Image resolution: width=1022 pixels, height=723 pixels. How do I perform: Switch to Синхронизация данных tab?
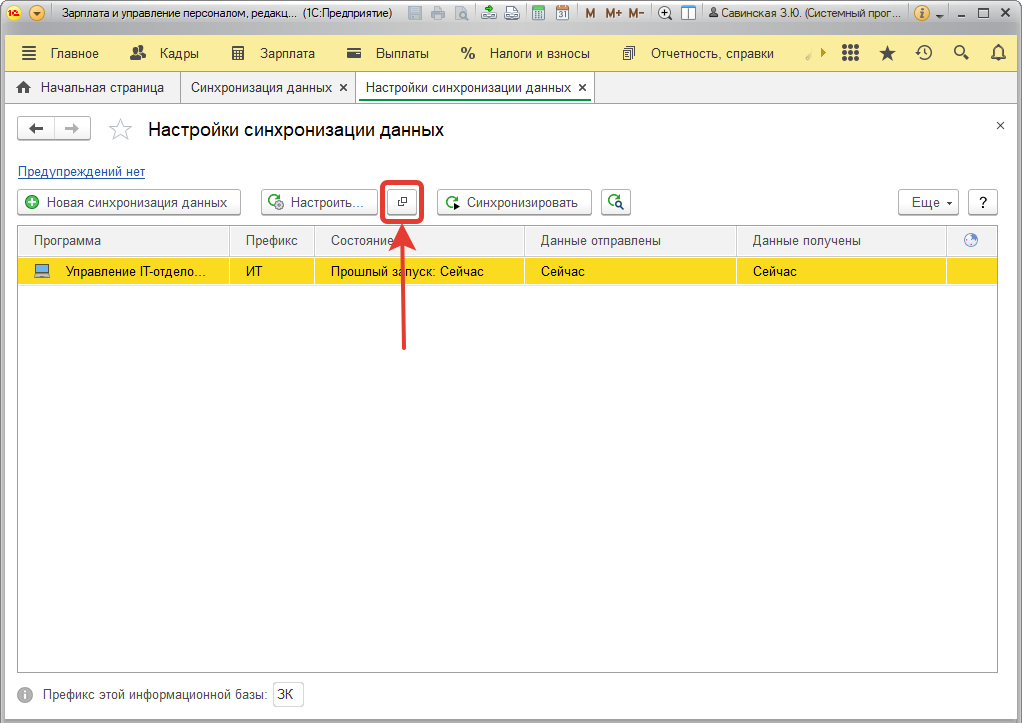coord(261,87)
